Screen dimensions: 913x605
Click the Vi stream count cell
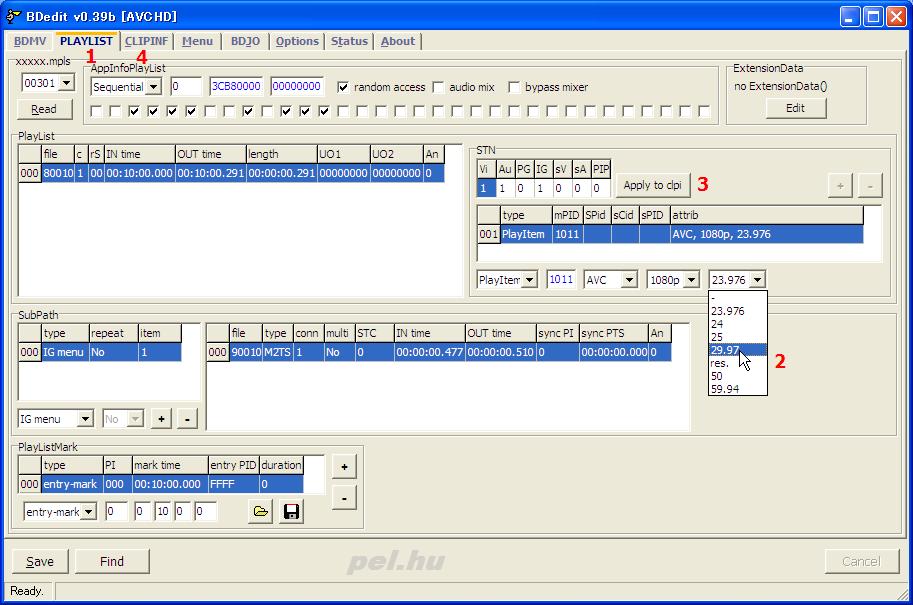(x=486, y=188)
